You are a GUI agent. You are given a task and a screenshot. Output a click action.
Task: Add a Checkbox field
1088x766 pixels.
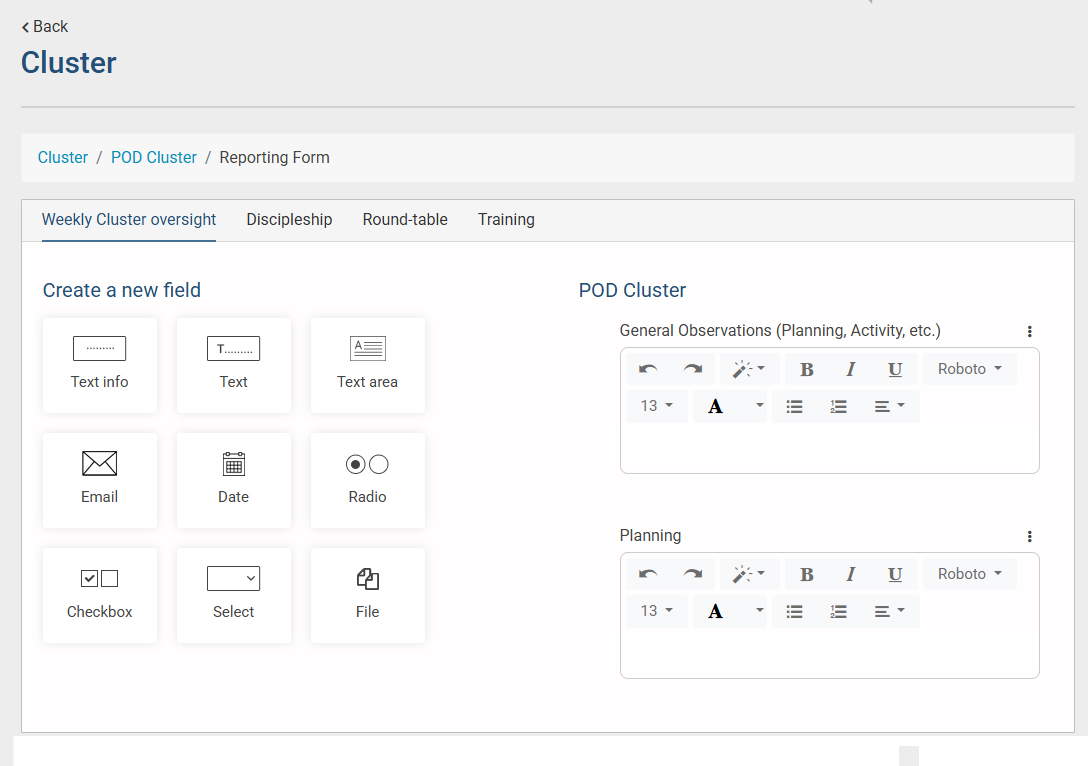pyautogui.click(x=100, y=595)
